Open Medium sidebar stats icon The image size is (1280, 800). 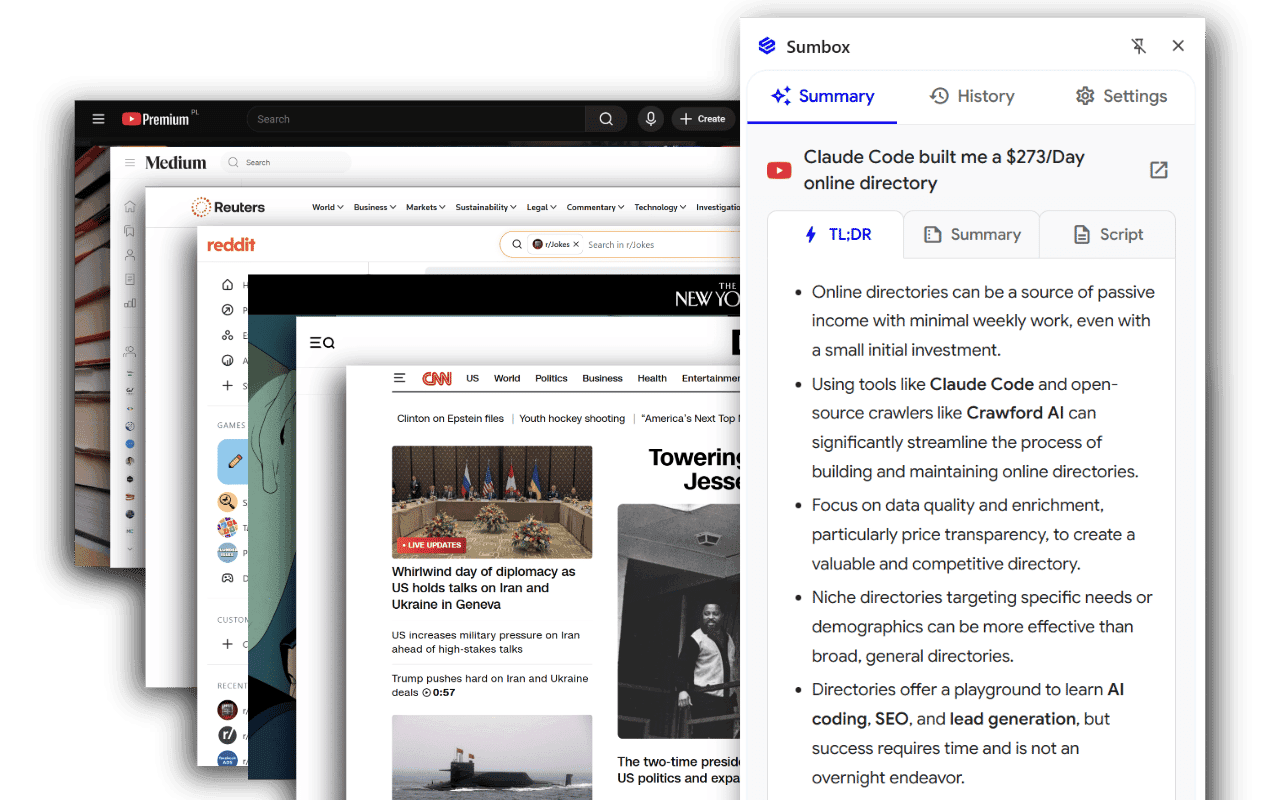click(130, 303)
